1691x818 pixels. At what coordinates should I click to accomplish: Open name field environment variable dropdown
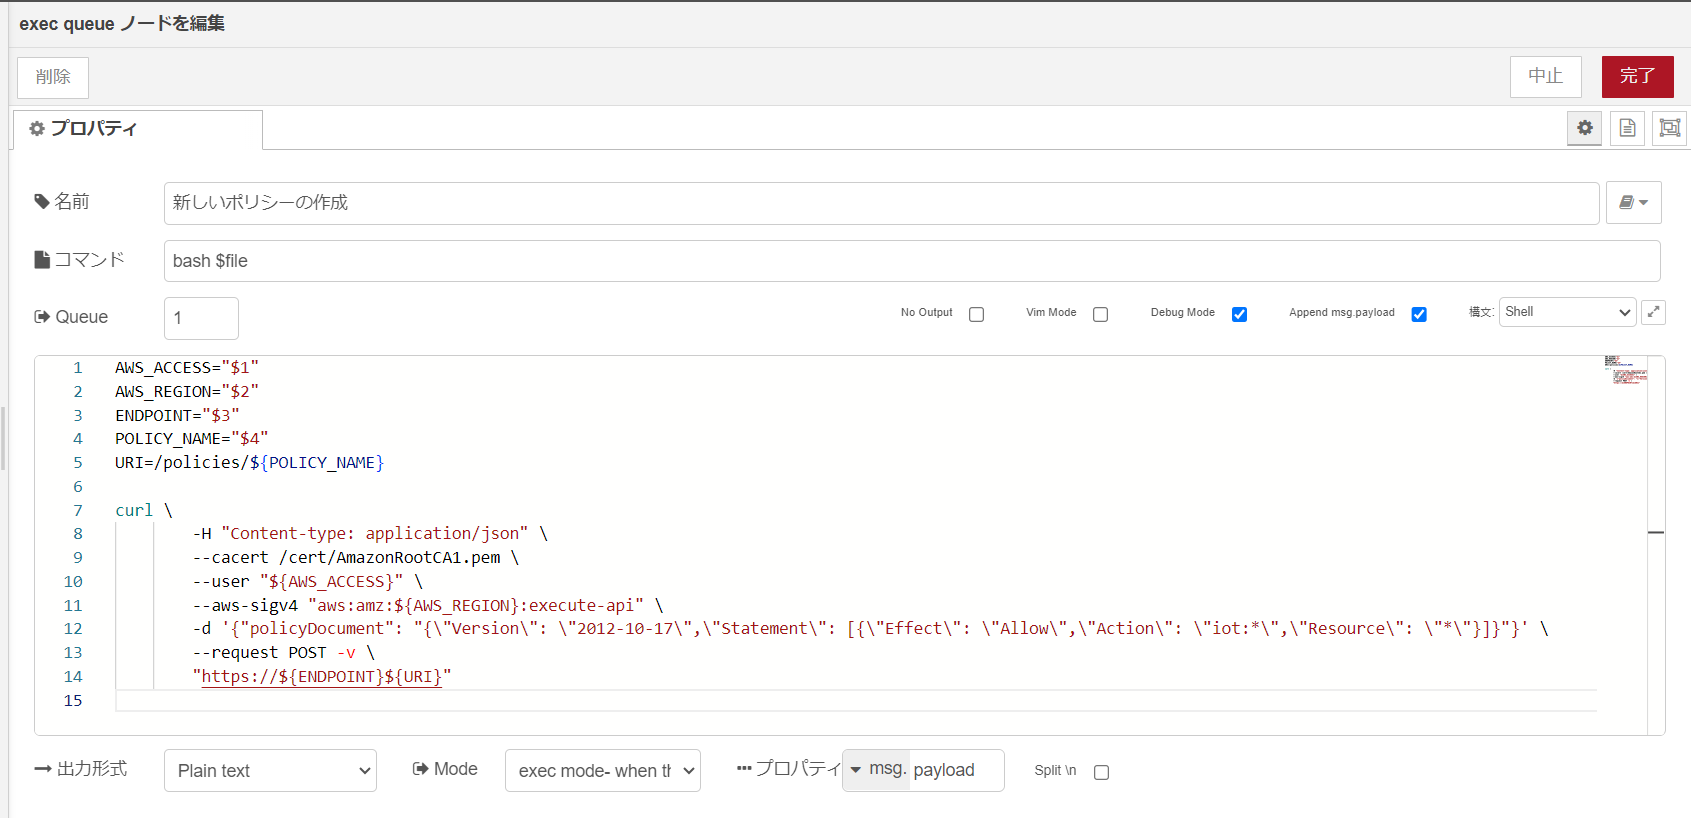[1634, 202]
